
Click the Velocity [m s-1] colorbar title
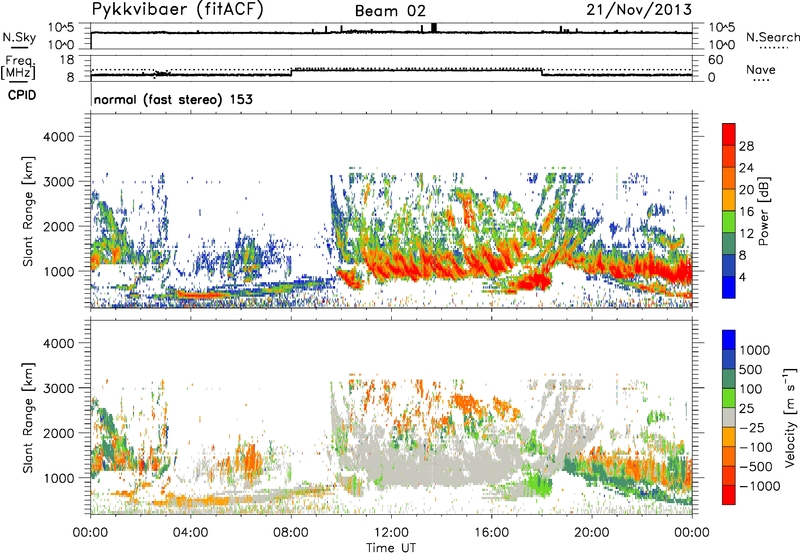point(789,417)
